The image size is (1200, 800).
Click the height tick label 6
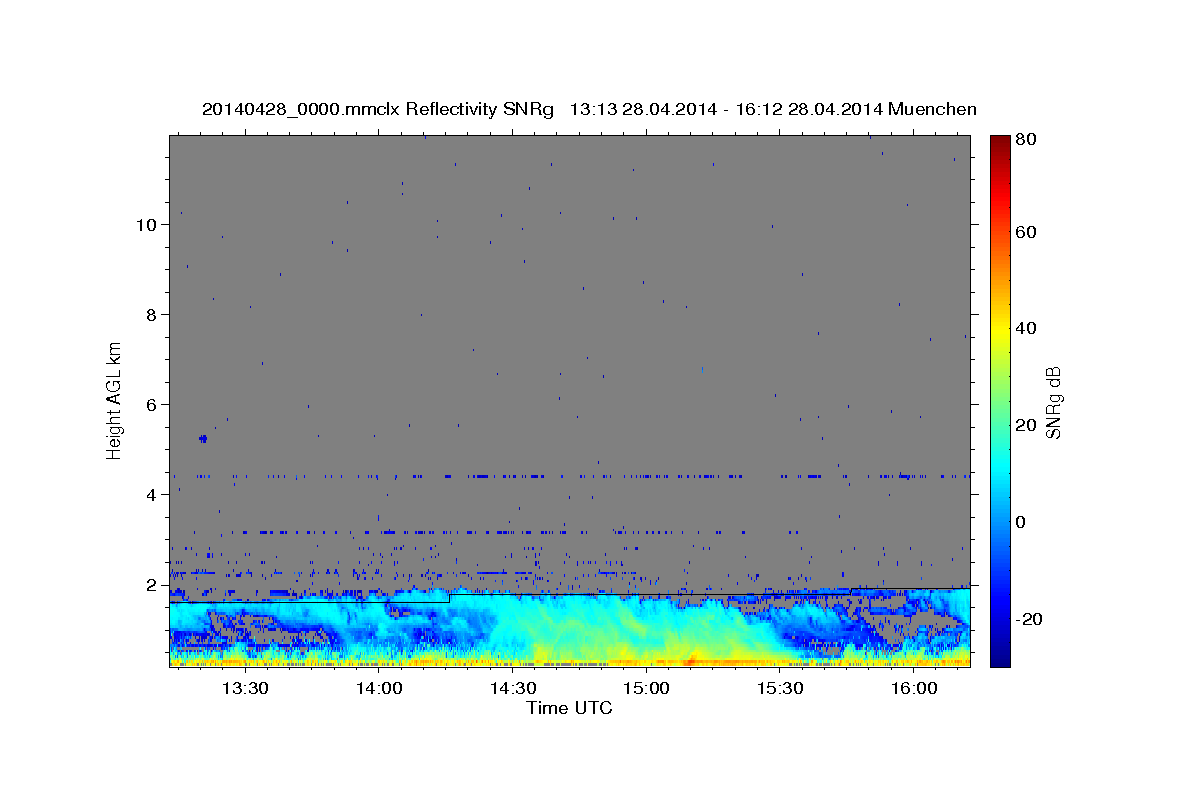tap(151, 405)
